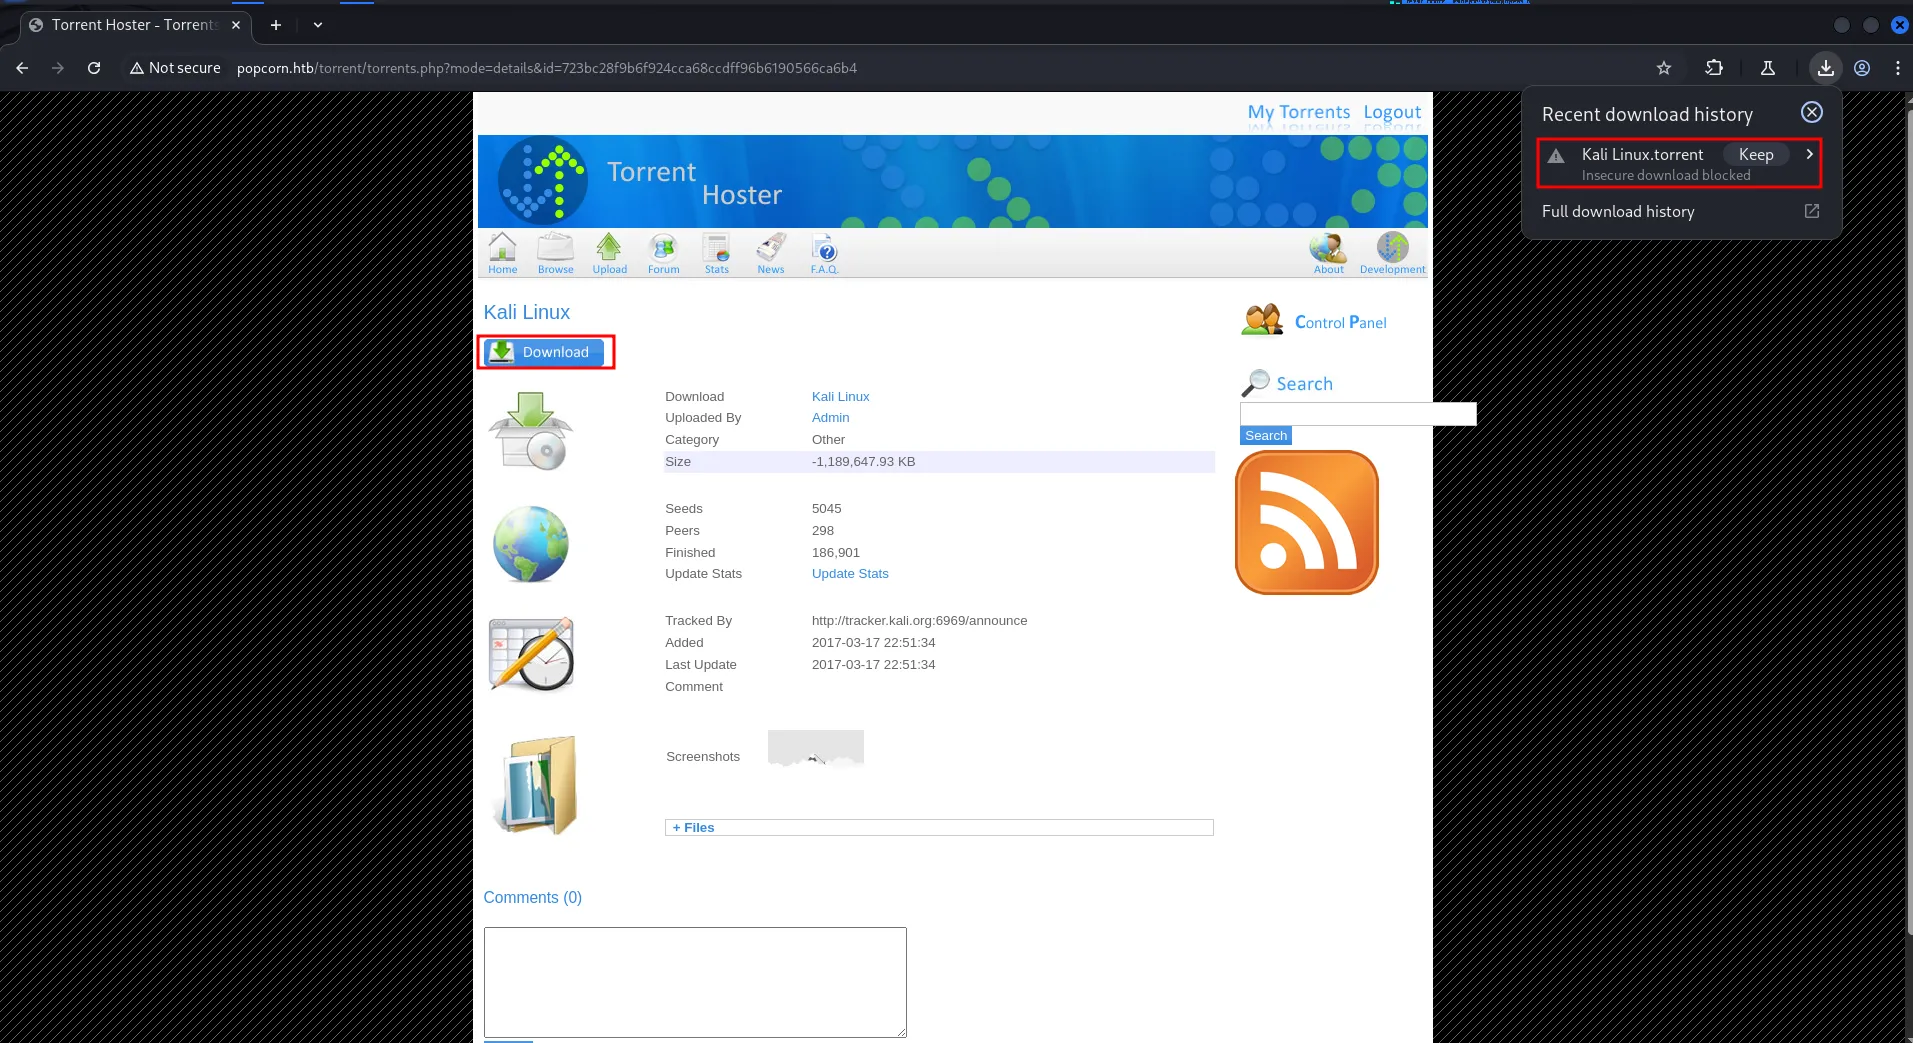1913x1043 pixels.
Task: Select the Seeds count 5045
Action: pyautogui.click(x=827, y=509)
